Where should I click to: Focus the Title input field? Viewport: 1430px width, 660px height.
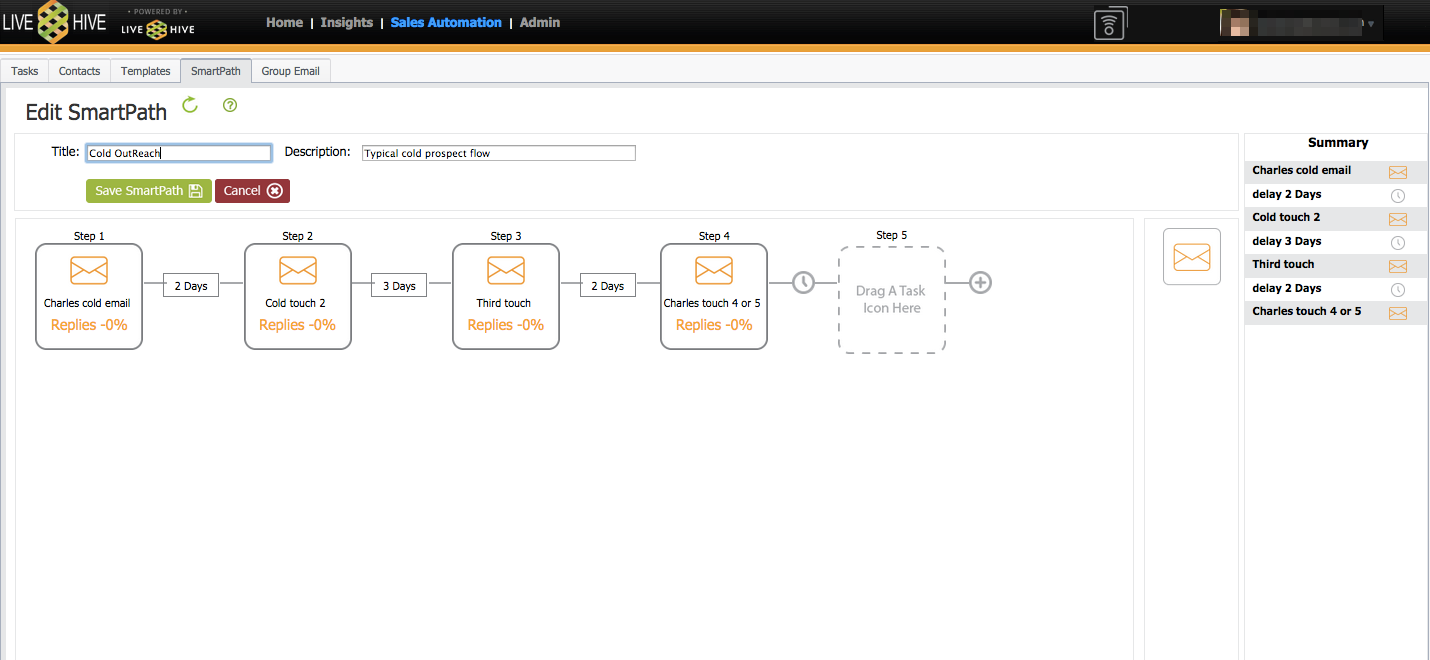click(x=178, y=153)
